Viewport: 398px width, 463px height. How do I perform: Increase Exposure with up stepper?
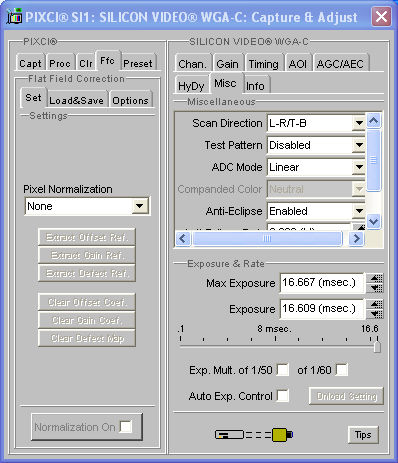pyautogui.click(x=375, y=304)
